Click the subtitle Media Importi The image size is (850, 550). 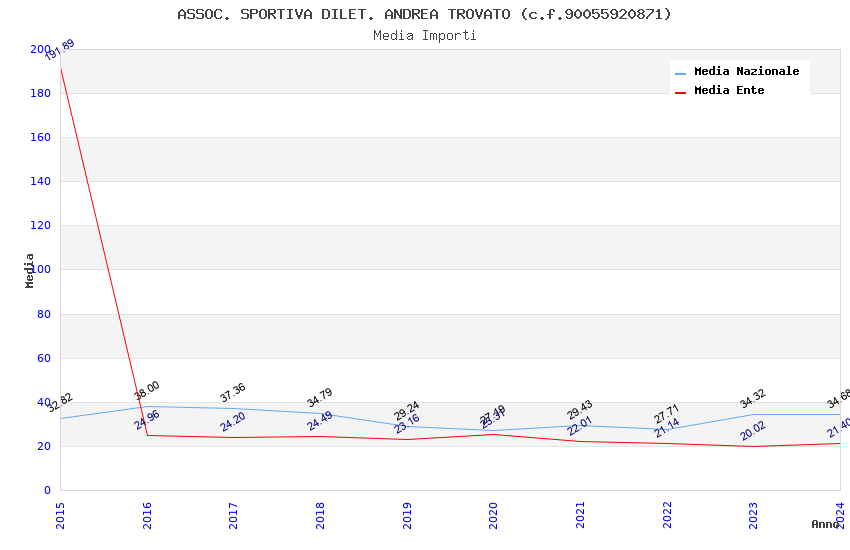point(424,36)
